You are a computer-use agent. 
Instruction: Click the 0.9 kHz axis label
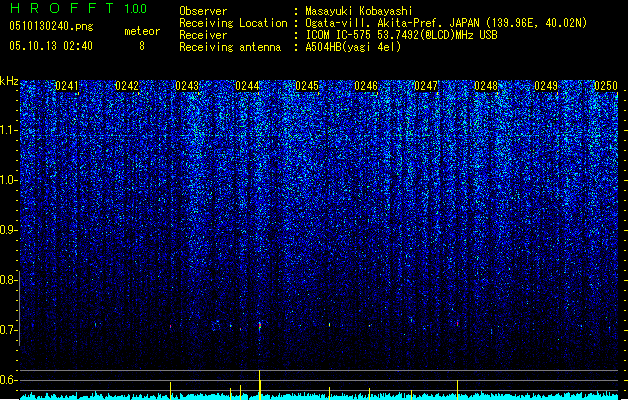coord(9,230)
